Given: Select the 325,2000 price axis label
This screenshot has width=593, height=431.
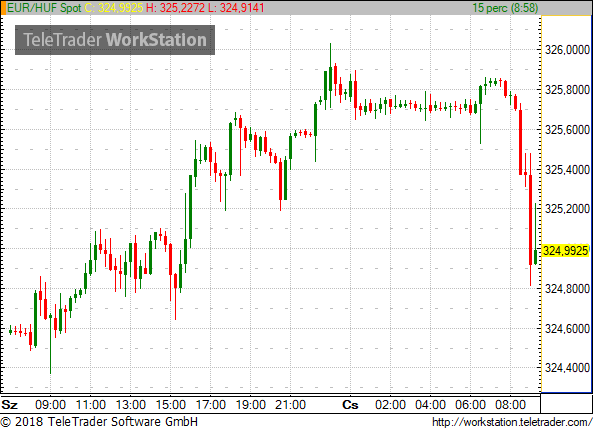Looking at the screenshot, I should click(567, 209).
